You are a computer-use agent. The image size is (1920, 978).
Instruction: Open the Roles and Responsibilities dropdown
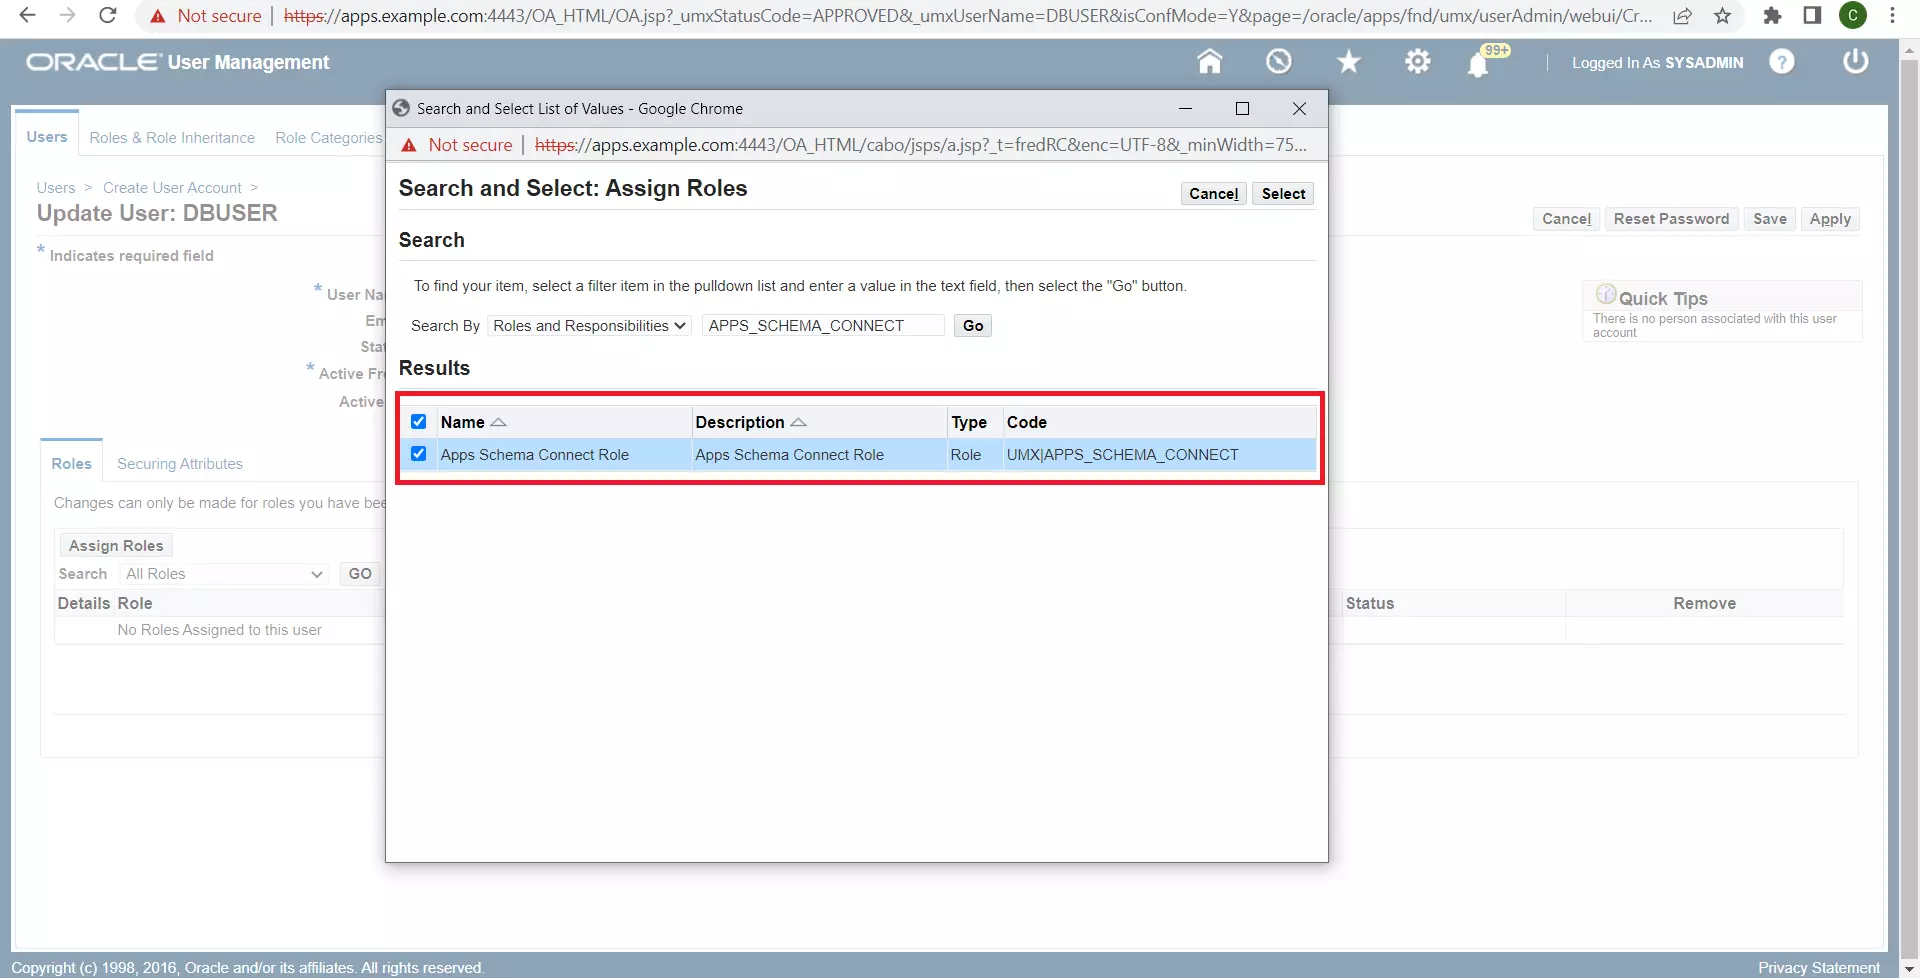[x=588, y=325]
